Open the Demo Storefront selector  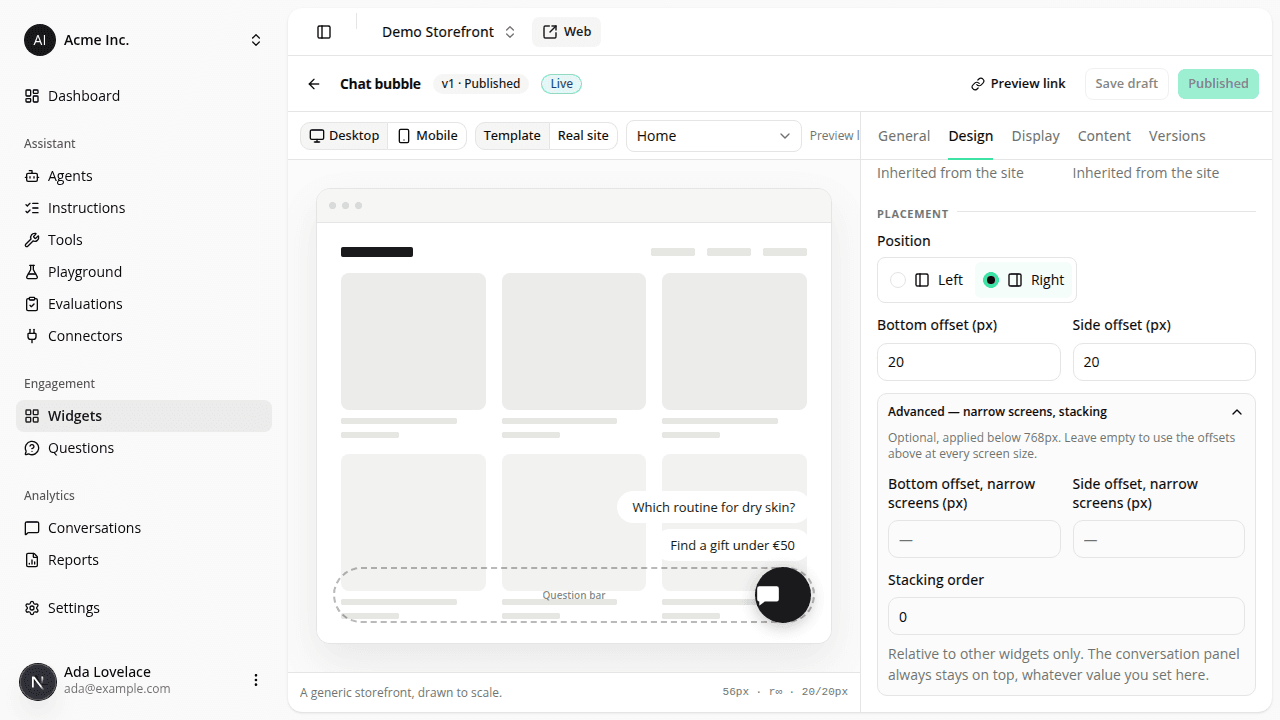click(449, 32)
